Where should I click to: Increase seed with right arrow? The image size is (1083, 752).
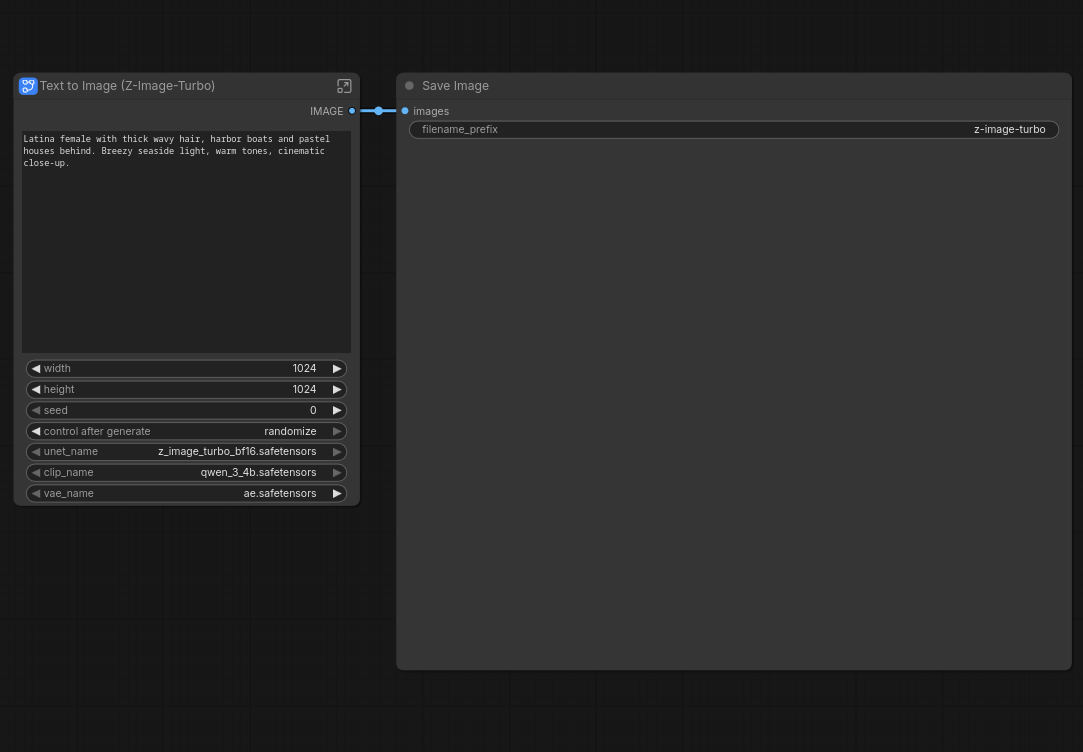pos(337,410)
